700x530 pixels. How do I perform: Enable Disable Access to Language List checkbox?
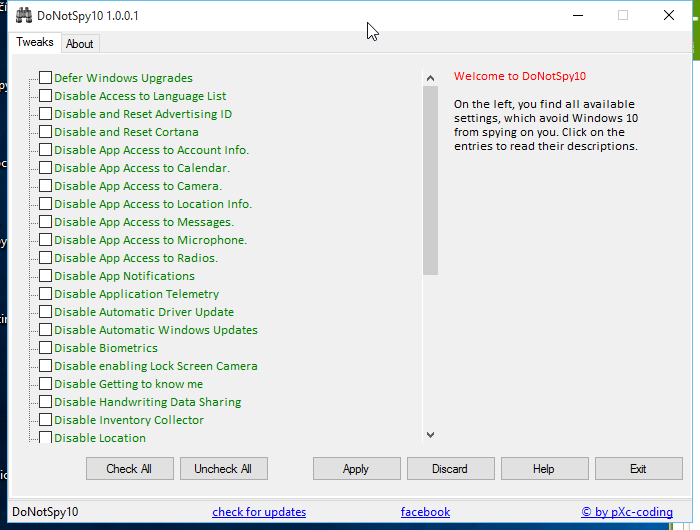tap(46, 96)
